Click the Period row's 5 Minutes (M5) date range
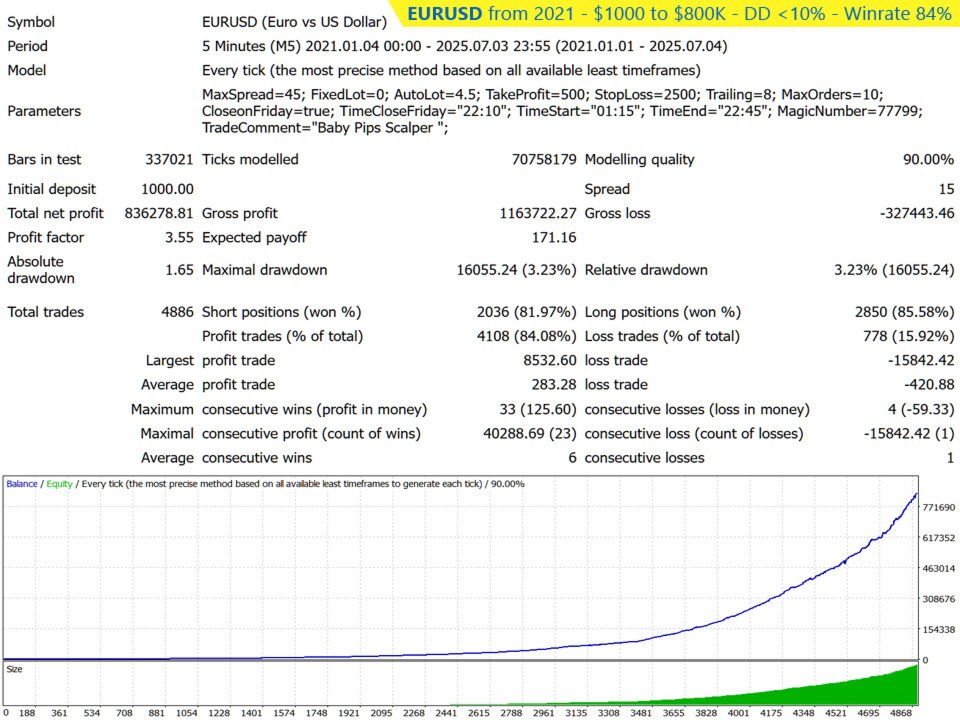Viewport: 960px width, 720px height. [x=465, y=47]
